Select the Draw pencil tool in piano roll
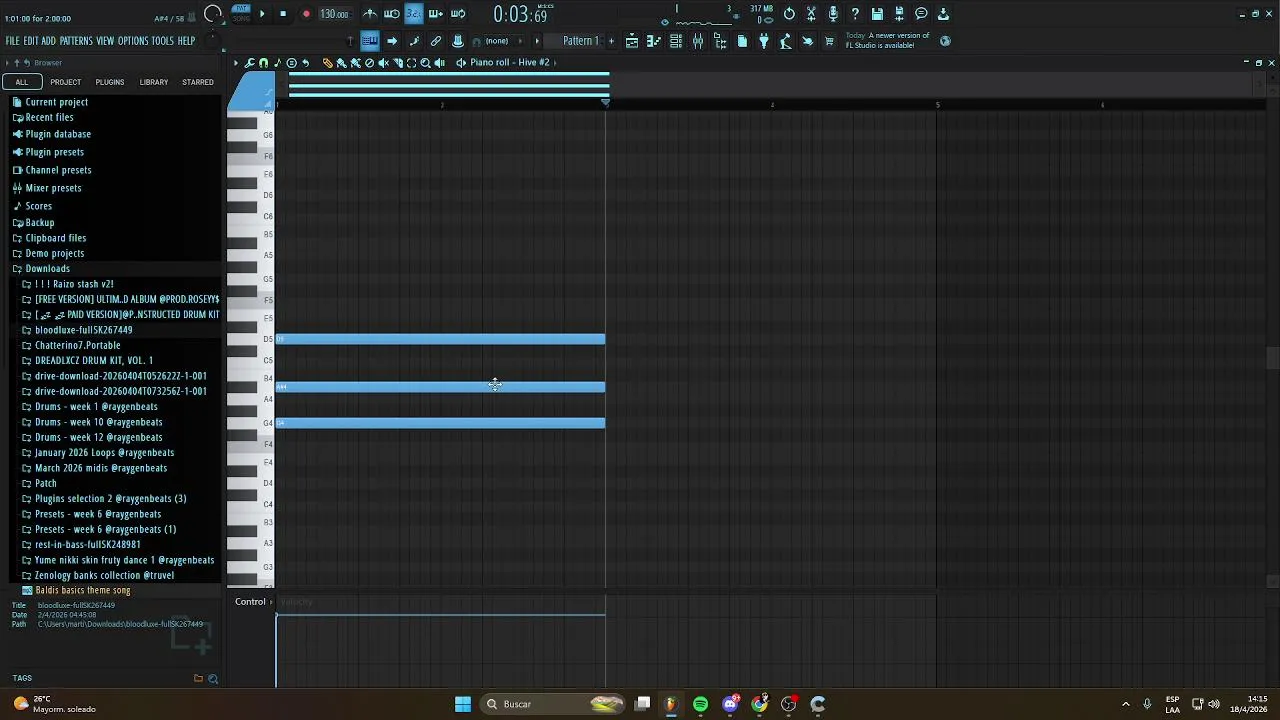 click(327, 62)
